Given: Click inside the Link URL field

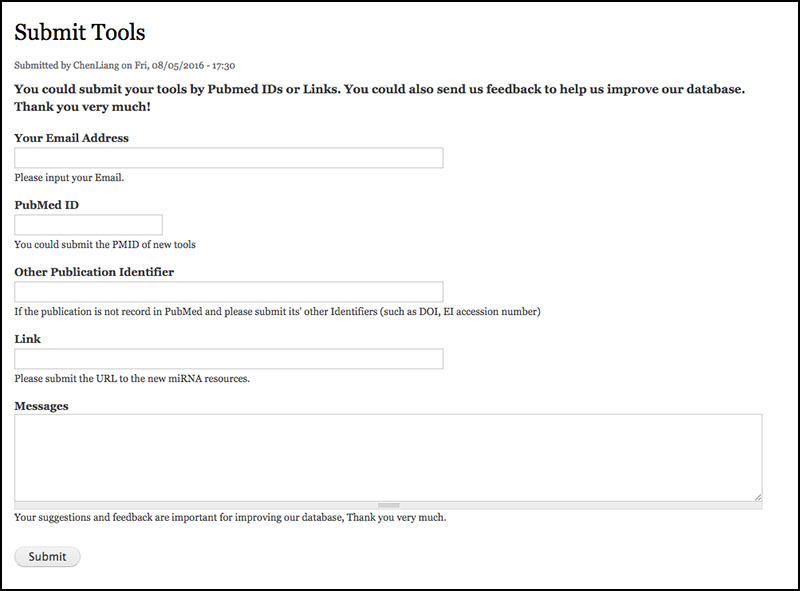Looking at the screenshot, I should point(229,359).
